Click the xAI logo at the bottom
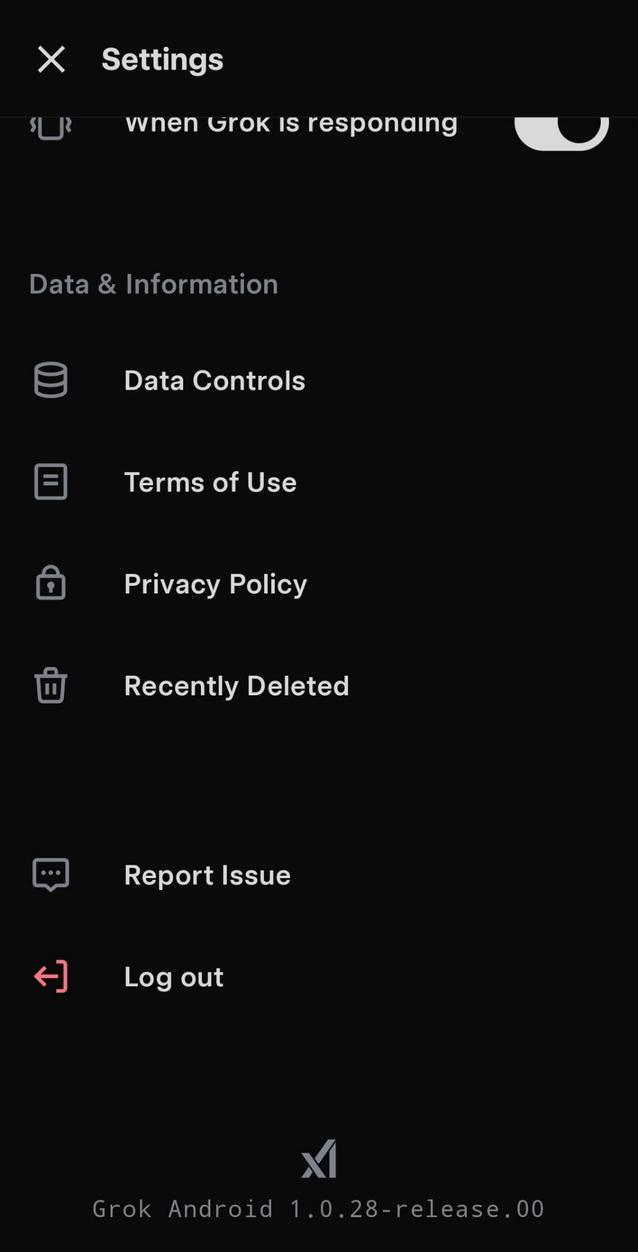The height and width of the screenshot is (1252, 638). point(318,1158)
